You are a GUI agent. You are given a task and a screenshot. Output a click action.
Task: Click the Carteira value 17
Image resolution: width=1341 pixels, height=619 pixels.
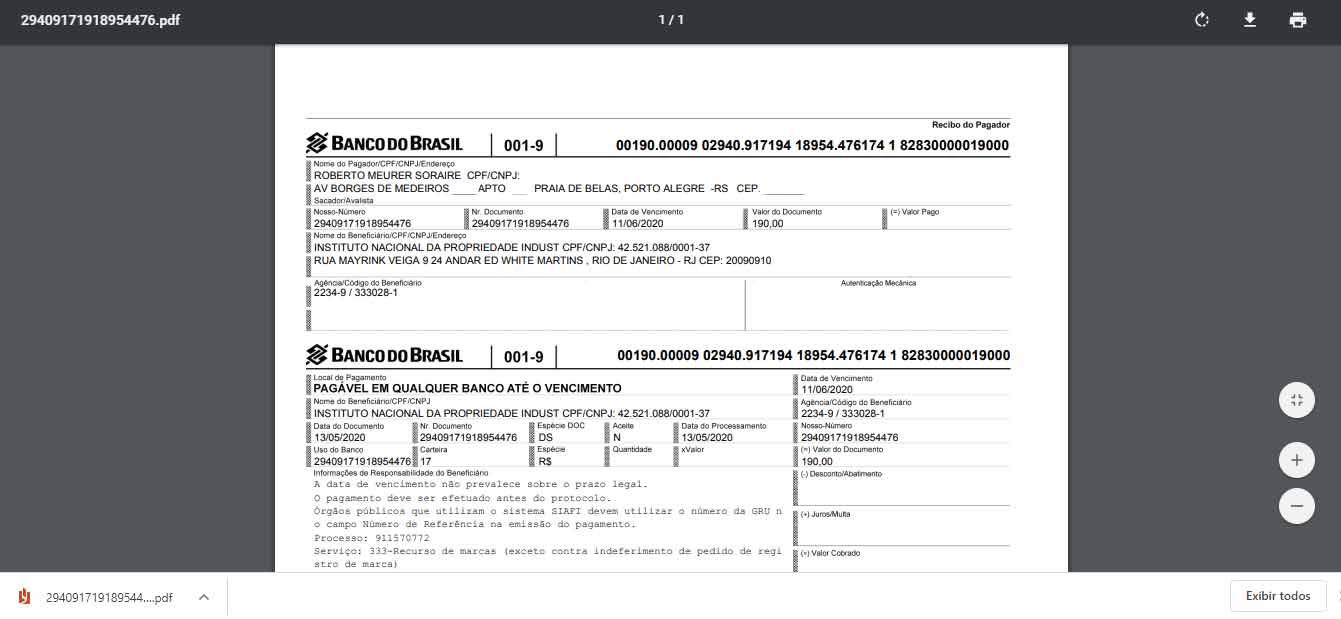(x=426, y=461)
